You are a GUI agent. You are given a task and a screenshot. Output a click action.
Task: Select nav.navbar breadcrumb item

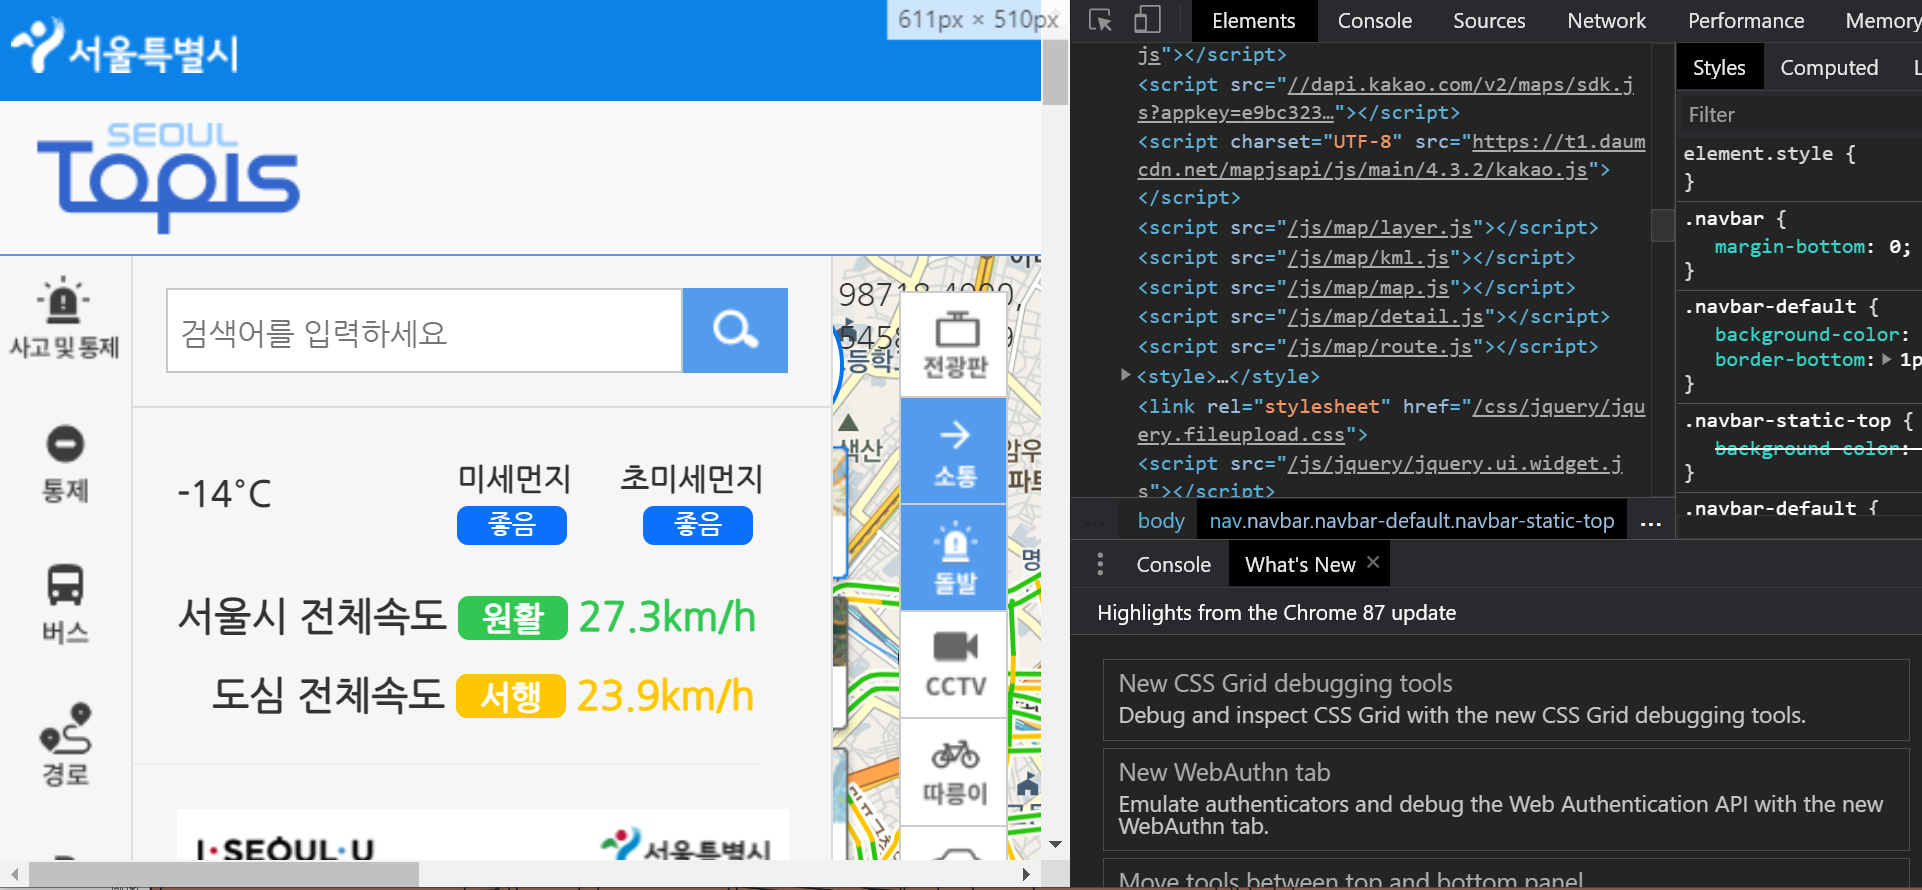coord(1411,521)
